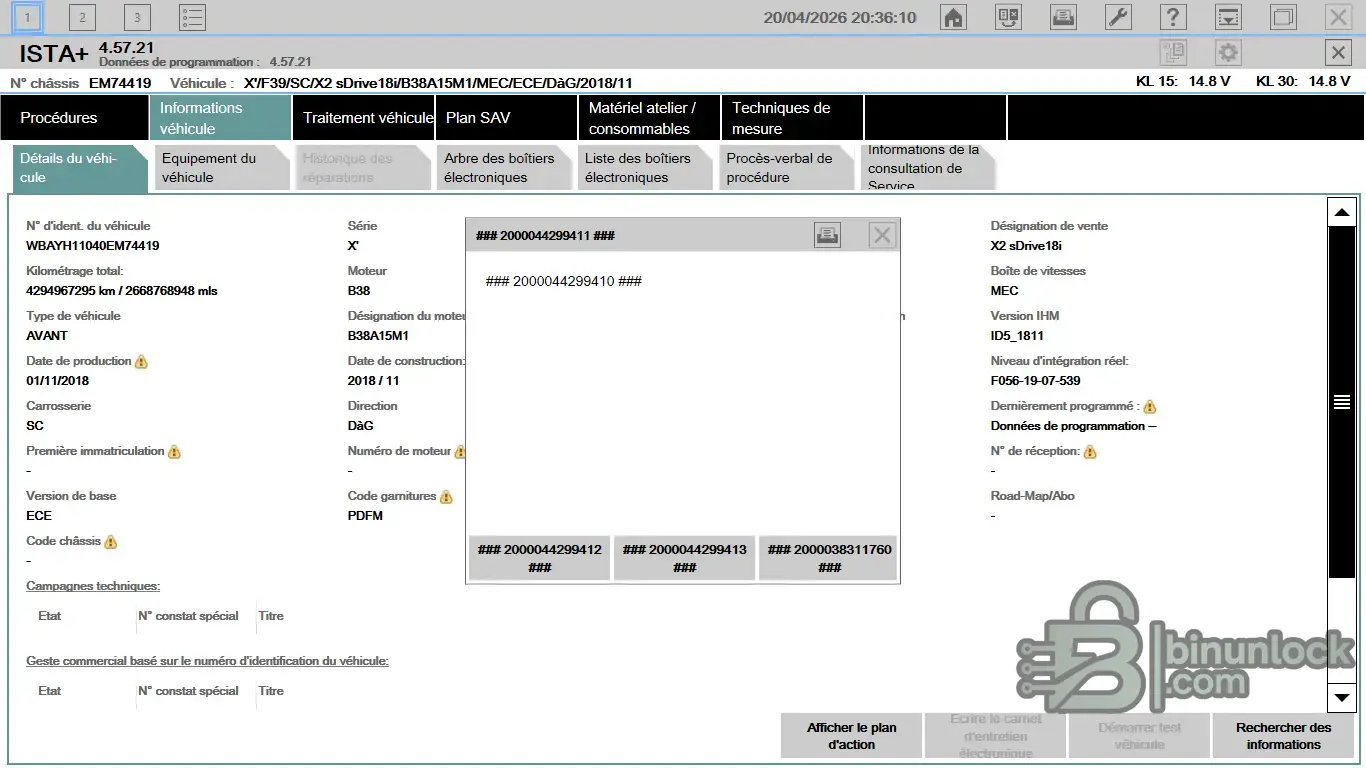1366x768 pixels.
Task: Select session tab number 3
Action: pyautogui.click(x=137, y=17)
